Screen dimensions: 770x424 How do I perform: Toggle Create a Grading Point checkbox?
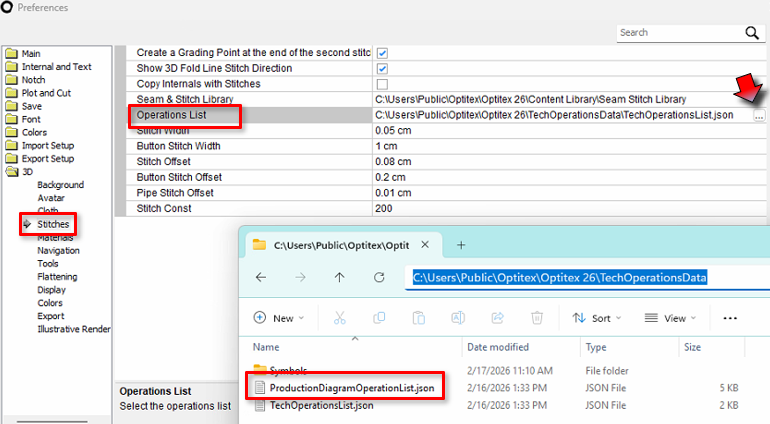coord(382,52)
